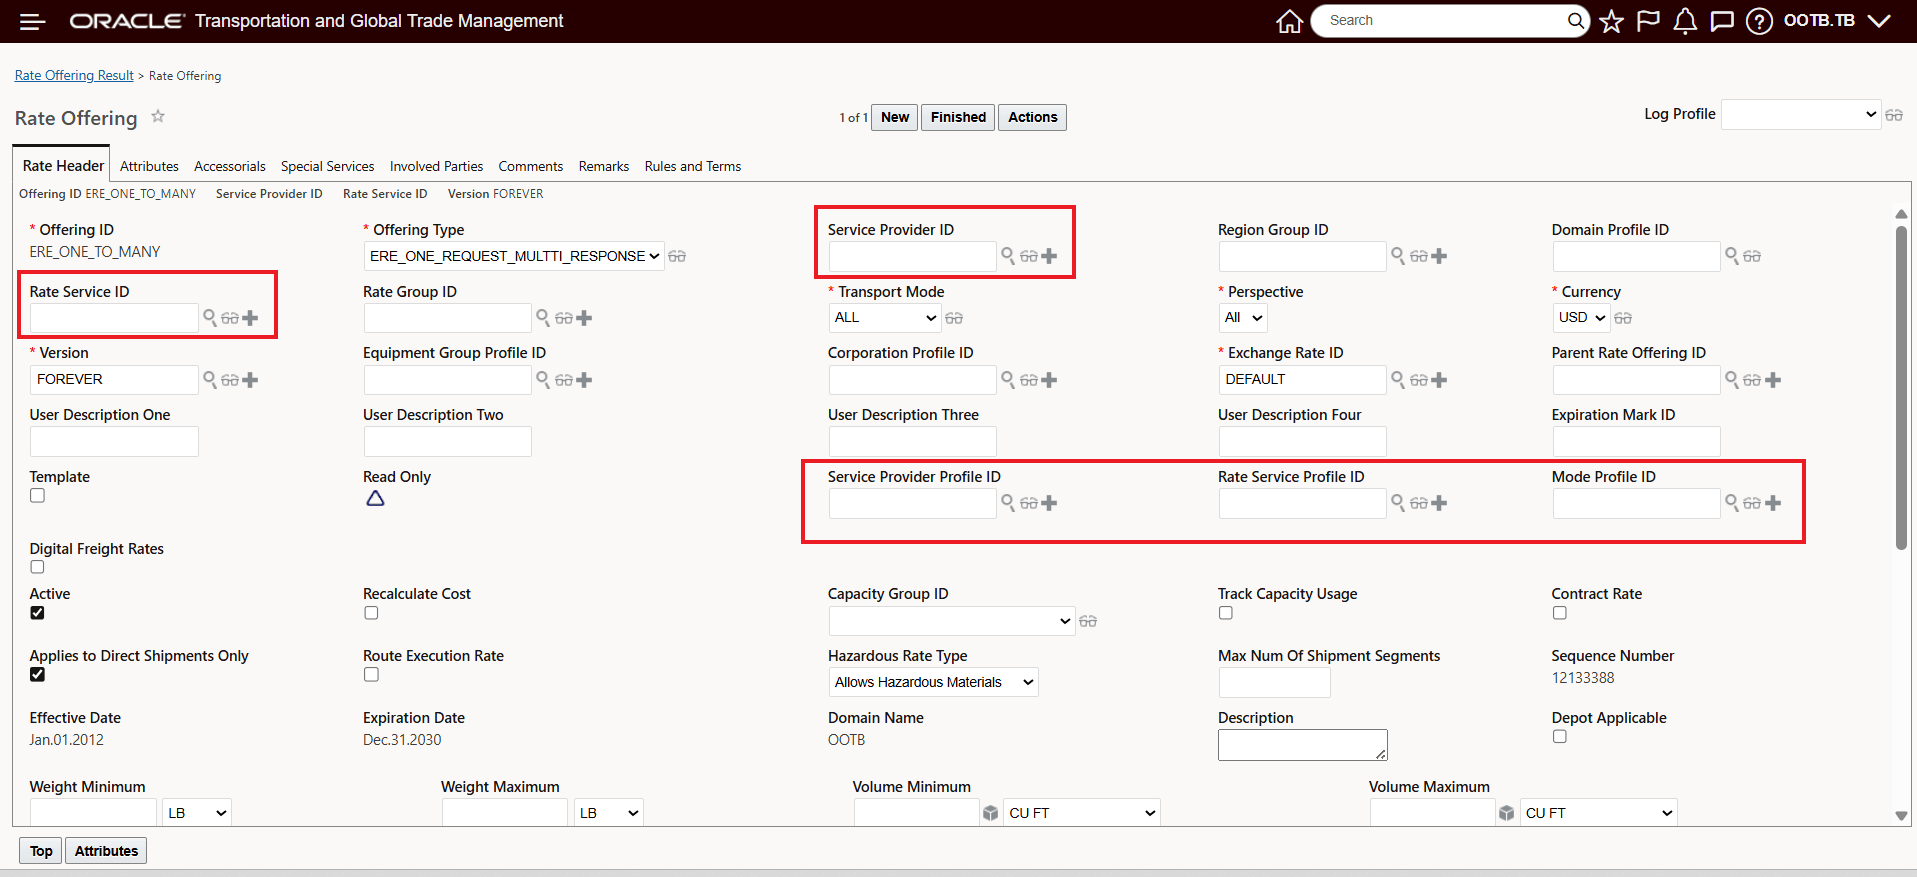Image resolution: width=1917 pixels, height=877 pixels.
Task: Open the Log Profile dropdown
Action: [1801, 115]
